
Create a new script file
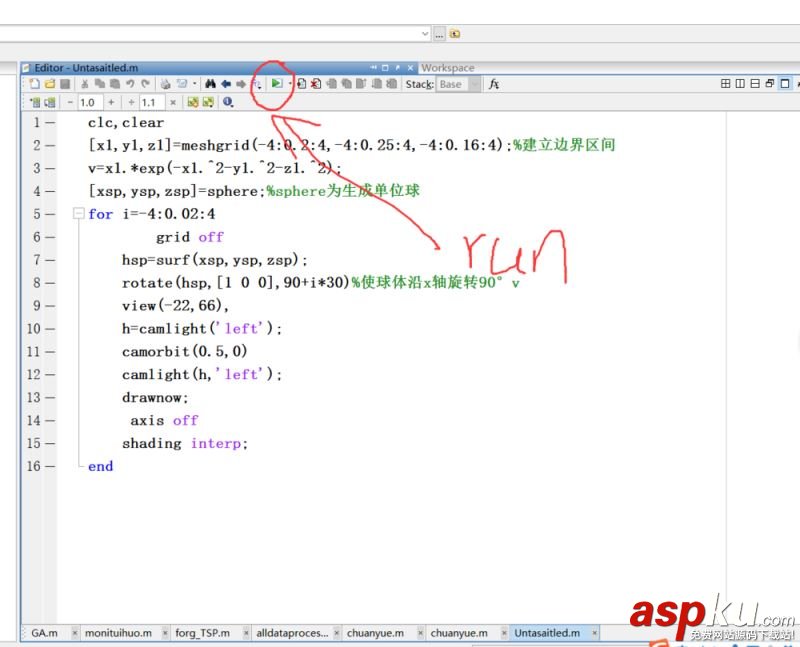click(x=34, y=85)
